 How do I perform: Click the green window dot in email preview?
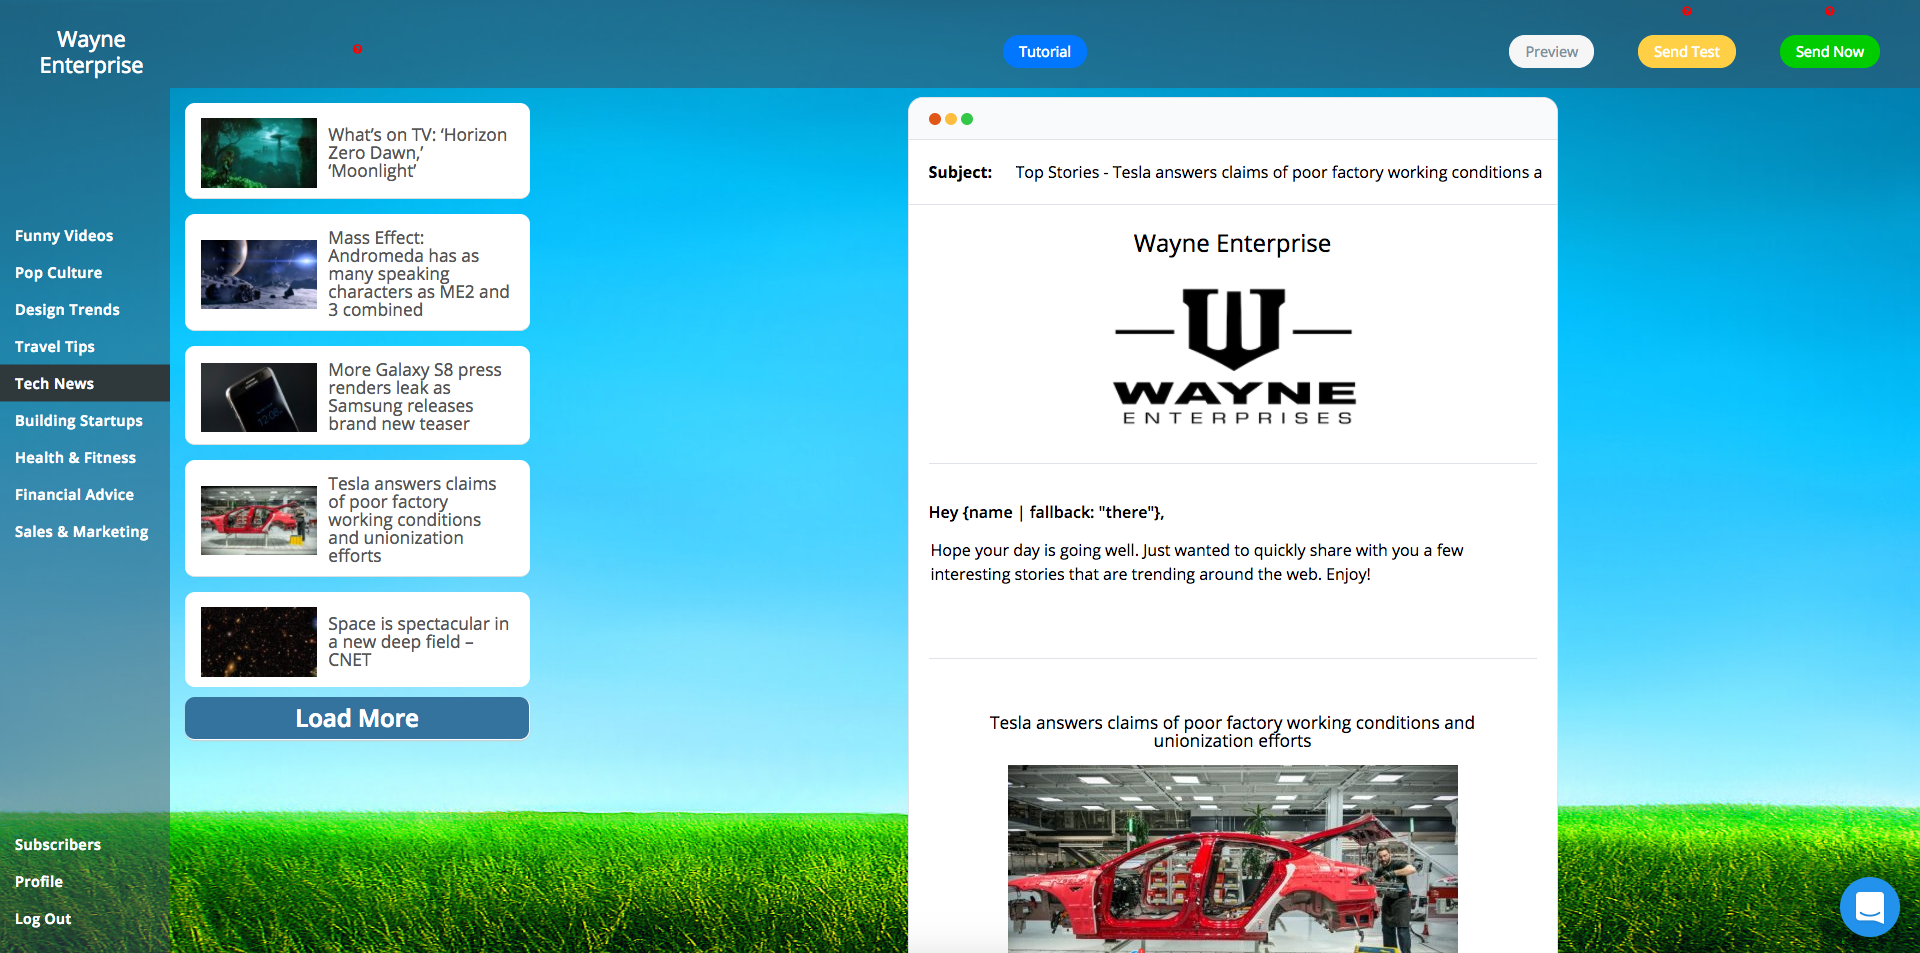click(x=967, y=119)
